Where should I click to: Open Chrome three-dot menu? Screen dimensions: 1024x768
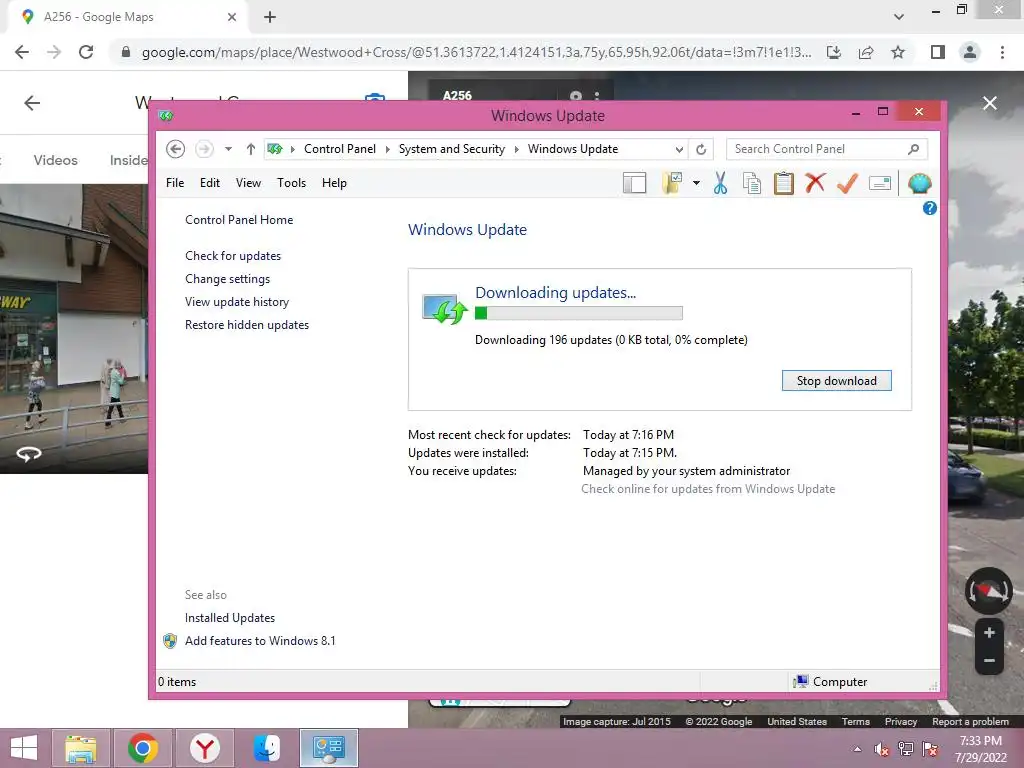[1002, 52]
